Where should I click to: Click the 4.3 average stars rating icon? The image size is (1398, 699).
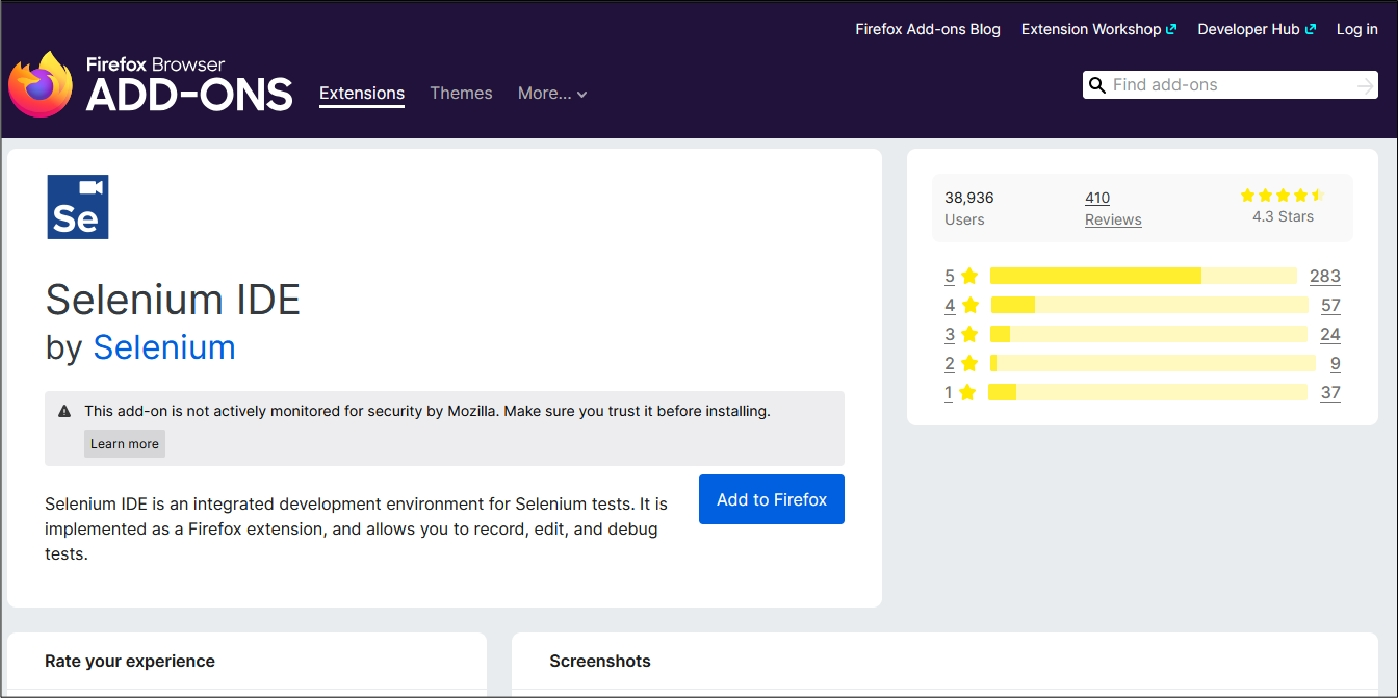click(1282, 196)
